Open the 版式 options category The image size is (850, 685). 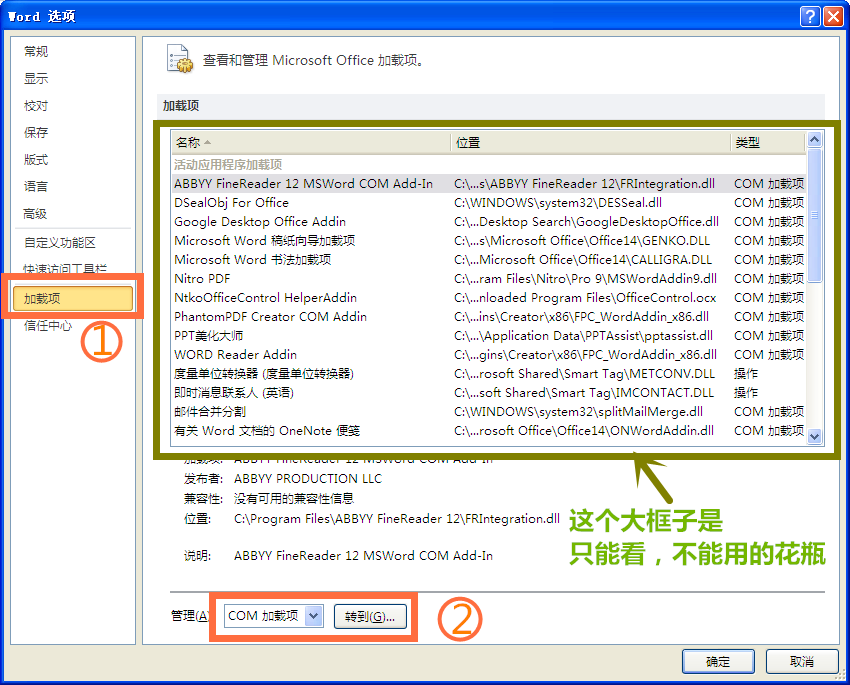pyautogui.click(x=36, y=160)
